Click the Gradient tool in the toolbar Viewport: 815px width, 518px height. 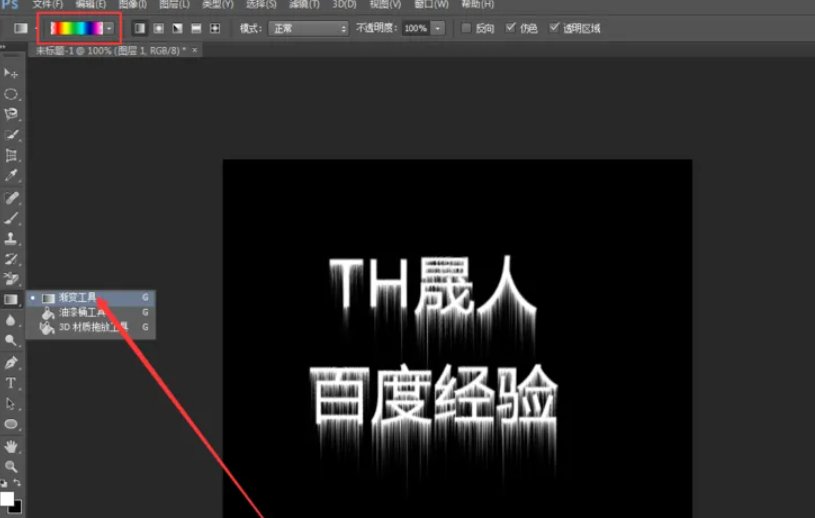[x=10, y=299]
